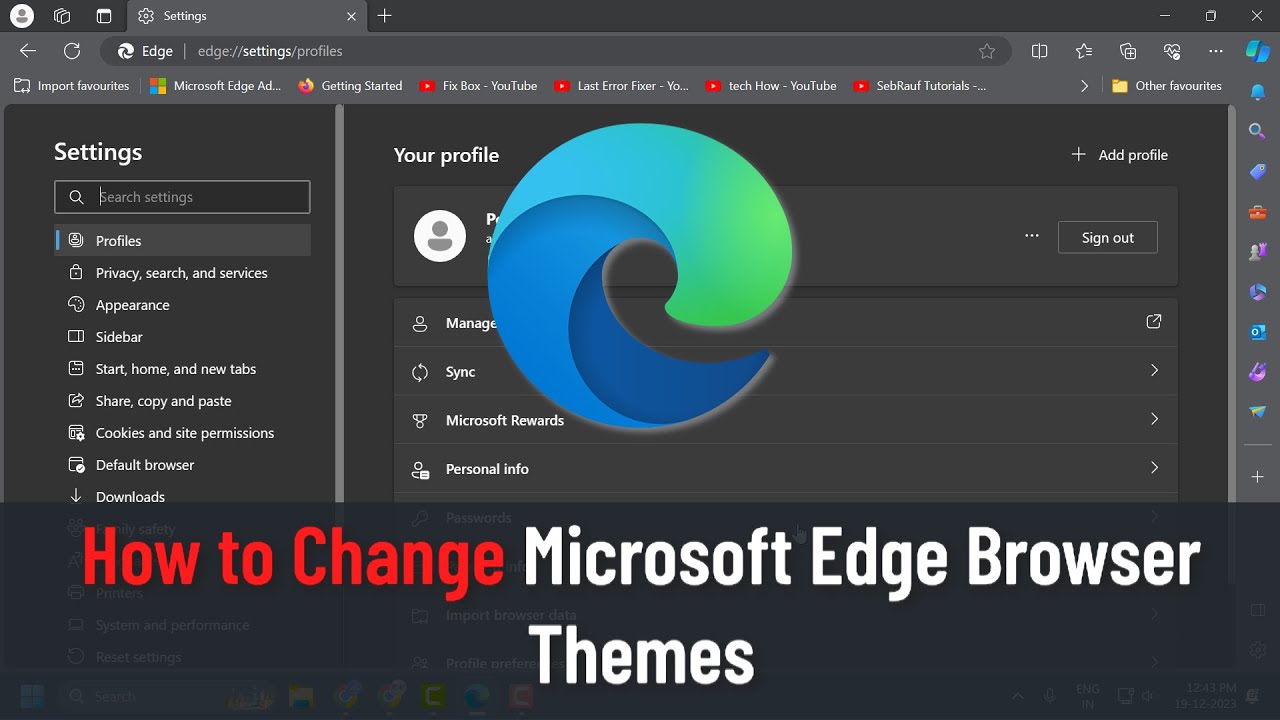Open Import favourites bookmark
The width and height of the screenshot is (1280, 720).
click(x=72, y=86)
